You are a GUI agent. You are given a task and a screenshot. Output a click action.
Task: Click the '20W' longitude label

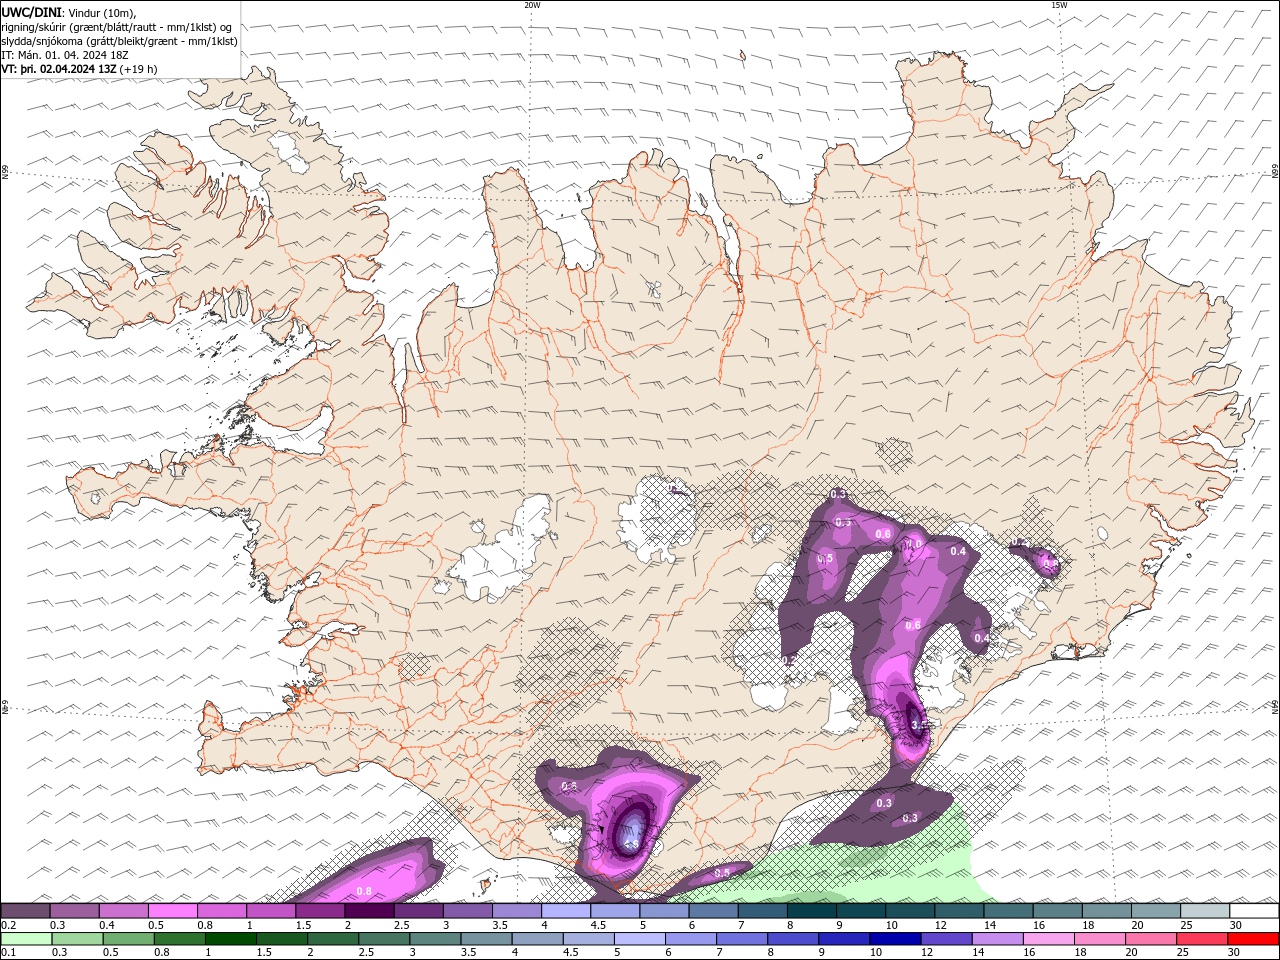pos(532,5)
